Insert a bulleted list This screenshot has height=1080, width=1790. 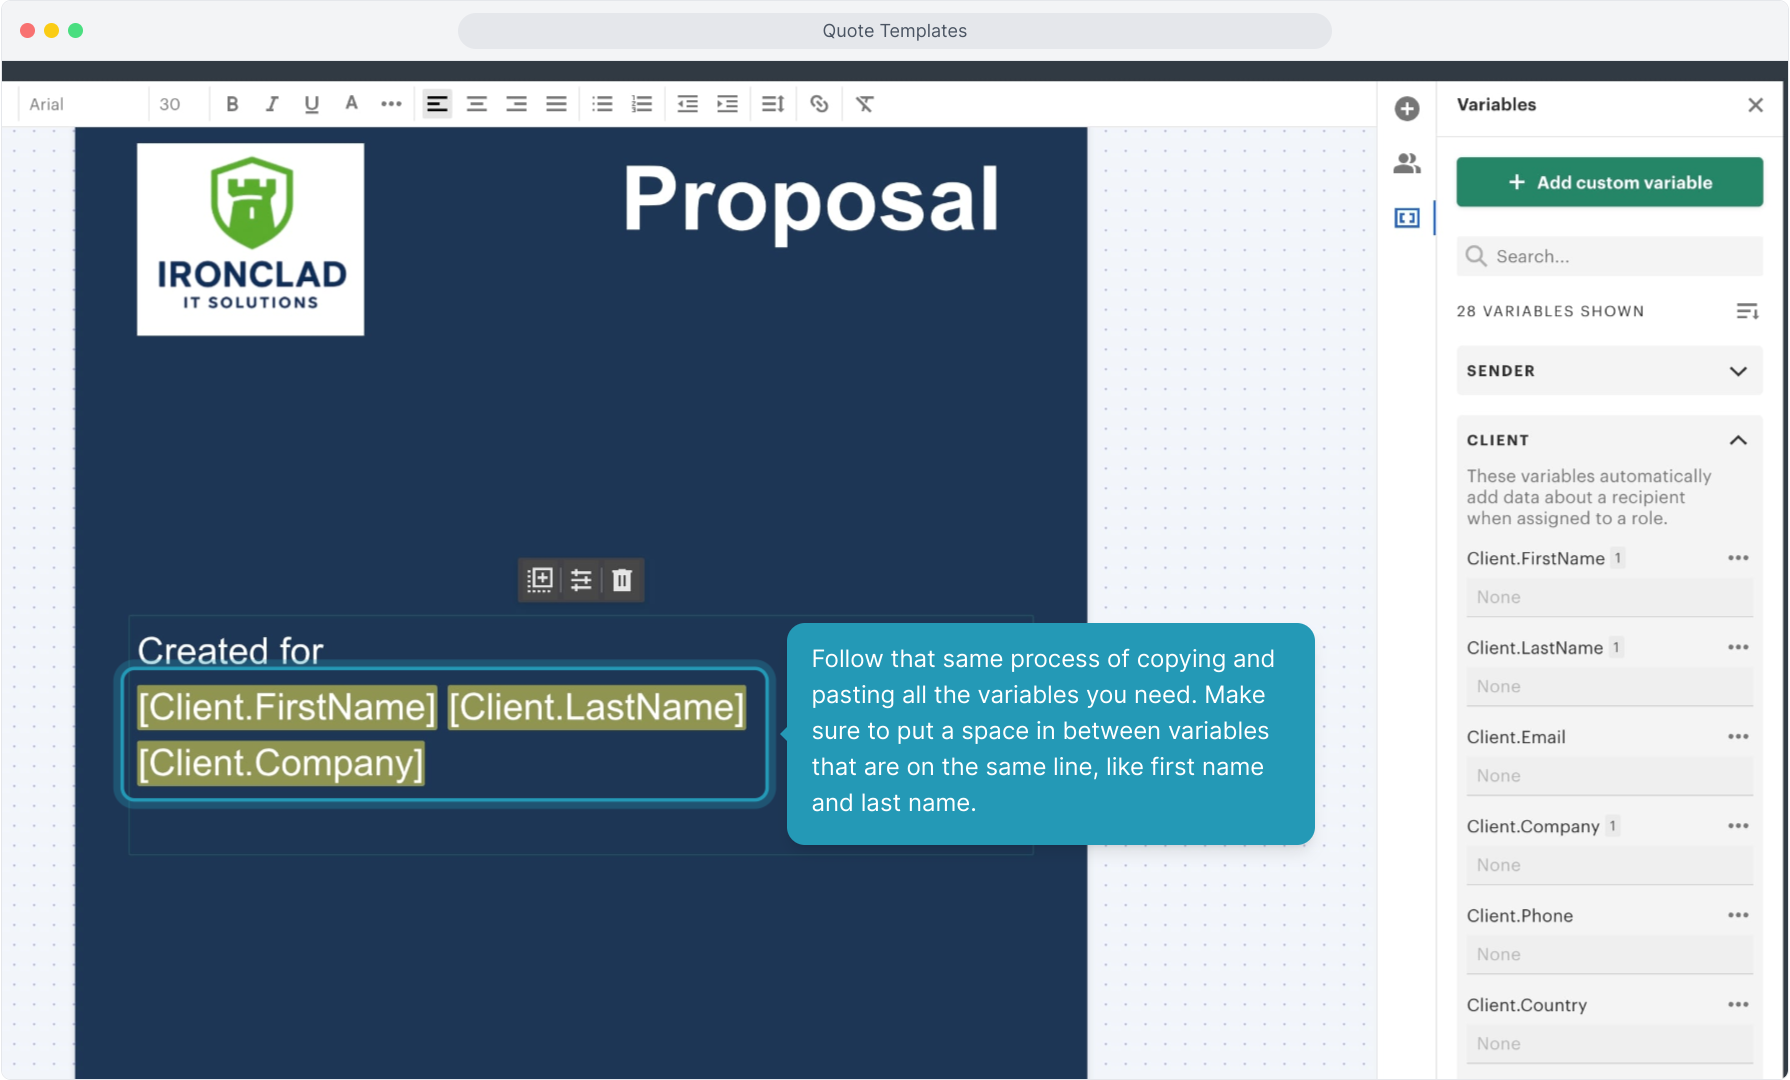[602, 104]
